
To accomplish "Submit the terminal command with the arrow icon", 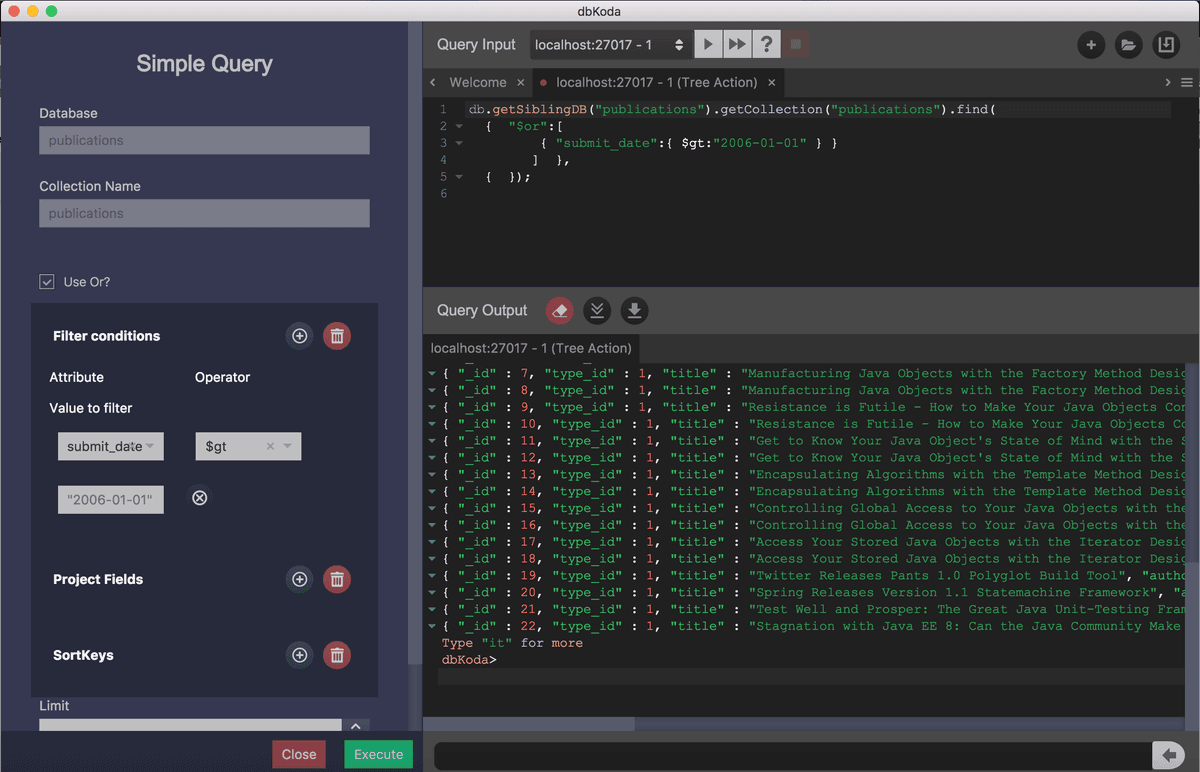I will point(1168,755).
